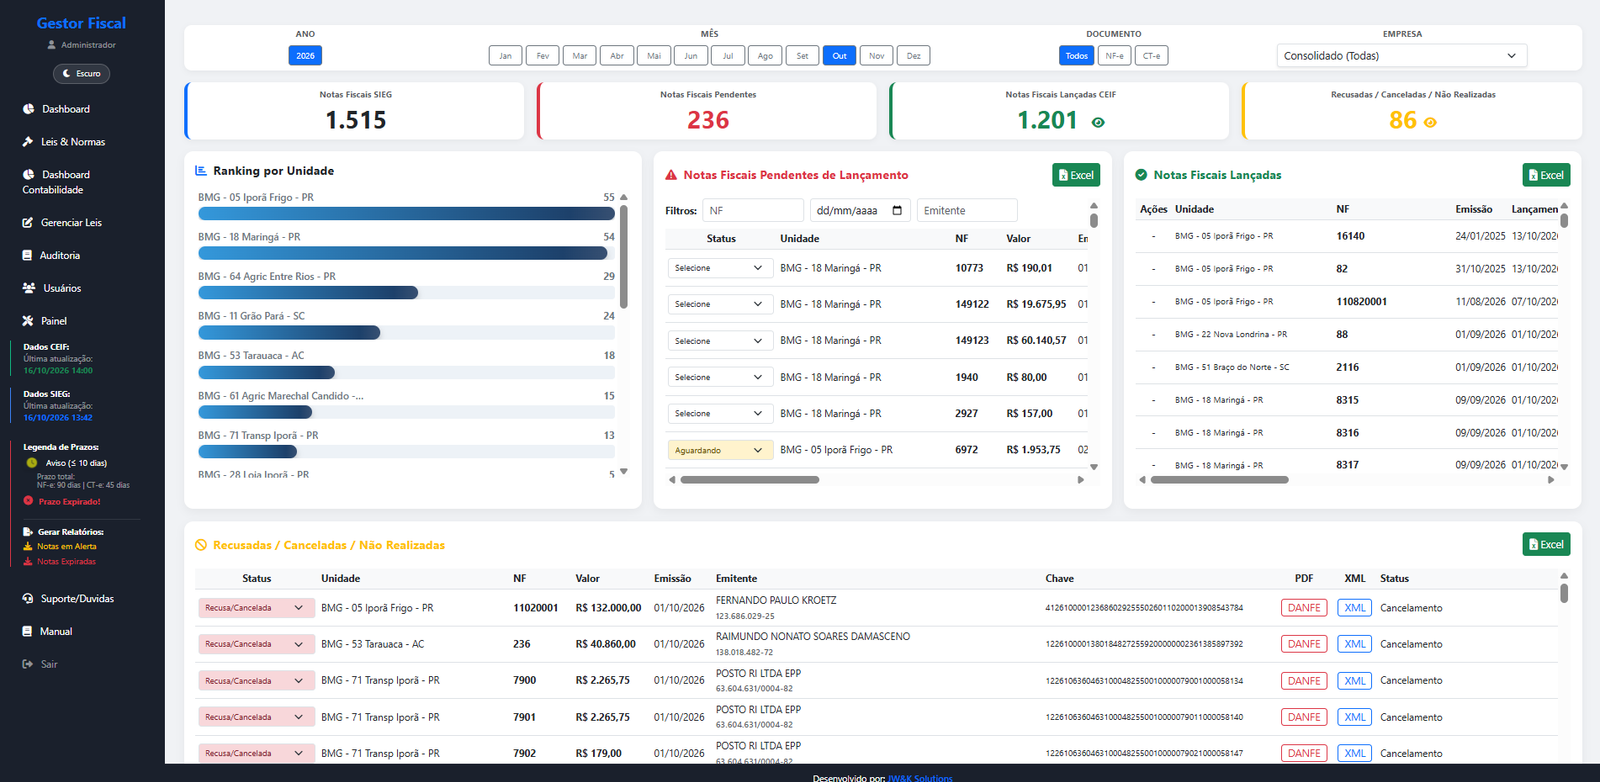Toggle the Escuro dark mode switch

pyautogui.click(x=81, y=74)
